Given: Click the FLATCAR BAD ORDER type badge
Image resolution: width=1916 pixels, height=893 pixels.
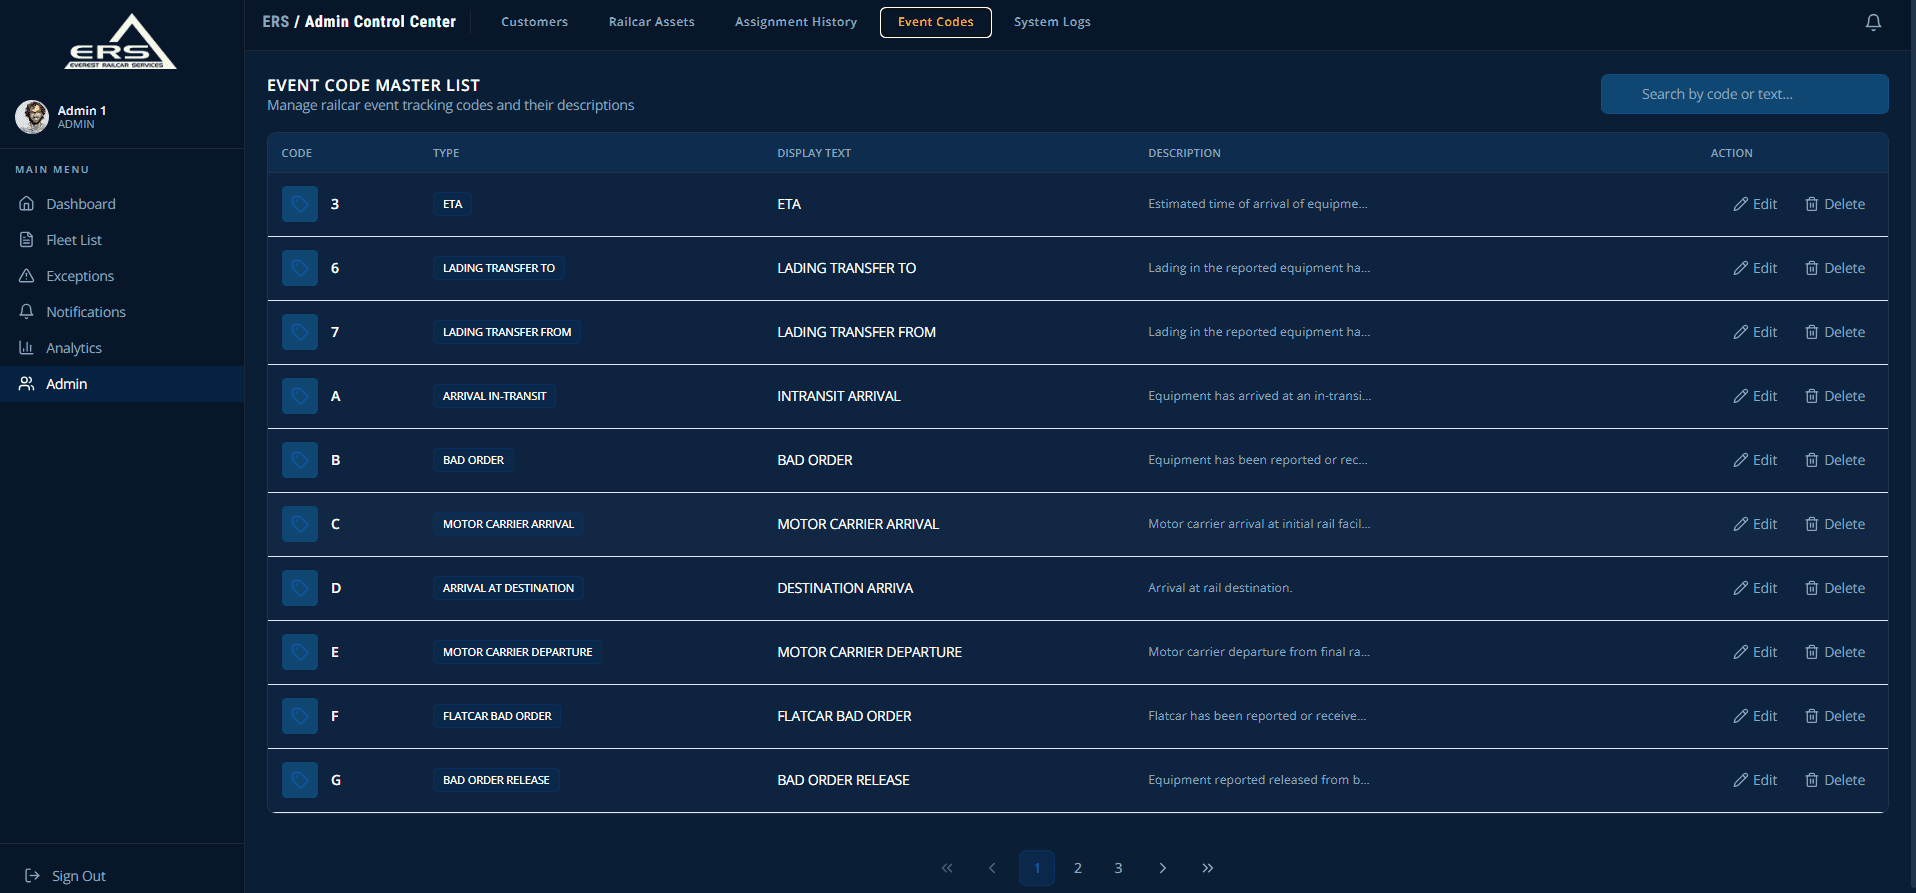Looking at the screenshot, I should 497,716.
